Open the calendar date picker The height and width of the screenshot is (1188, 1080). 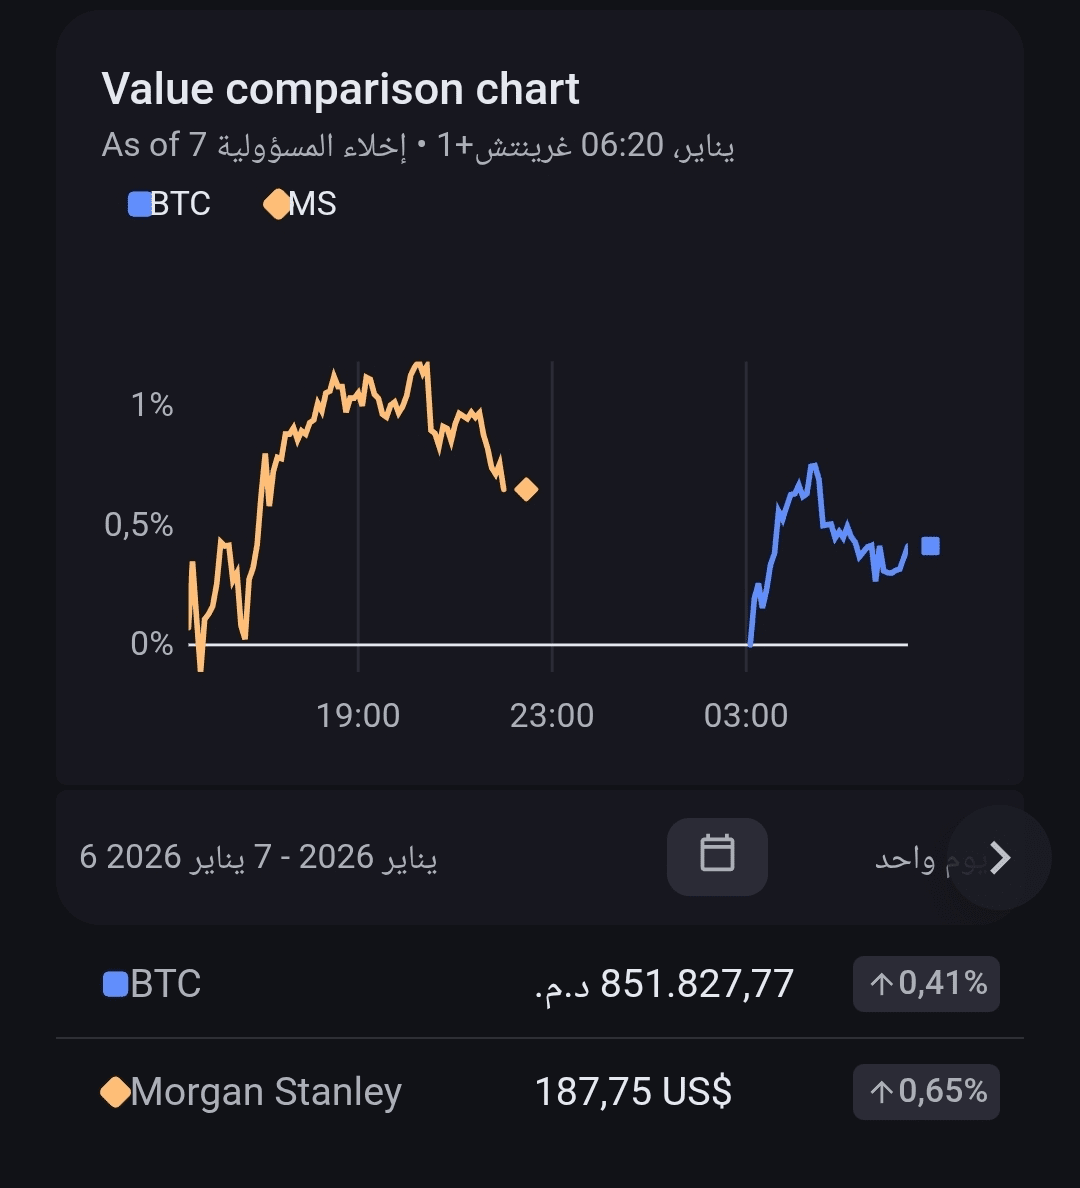pos(717,856)
